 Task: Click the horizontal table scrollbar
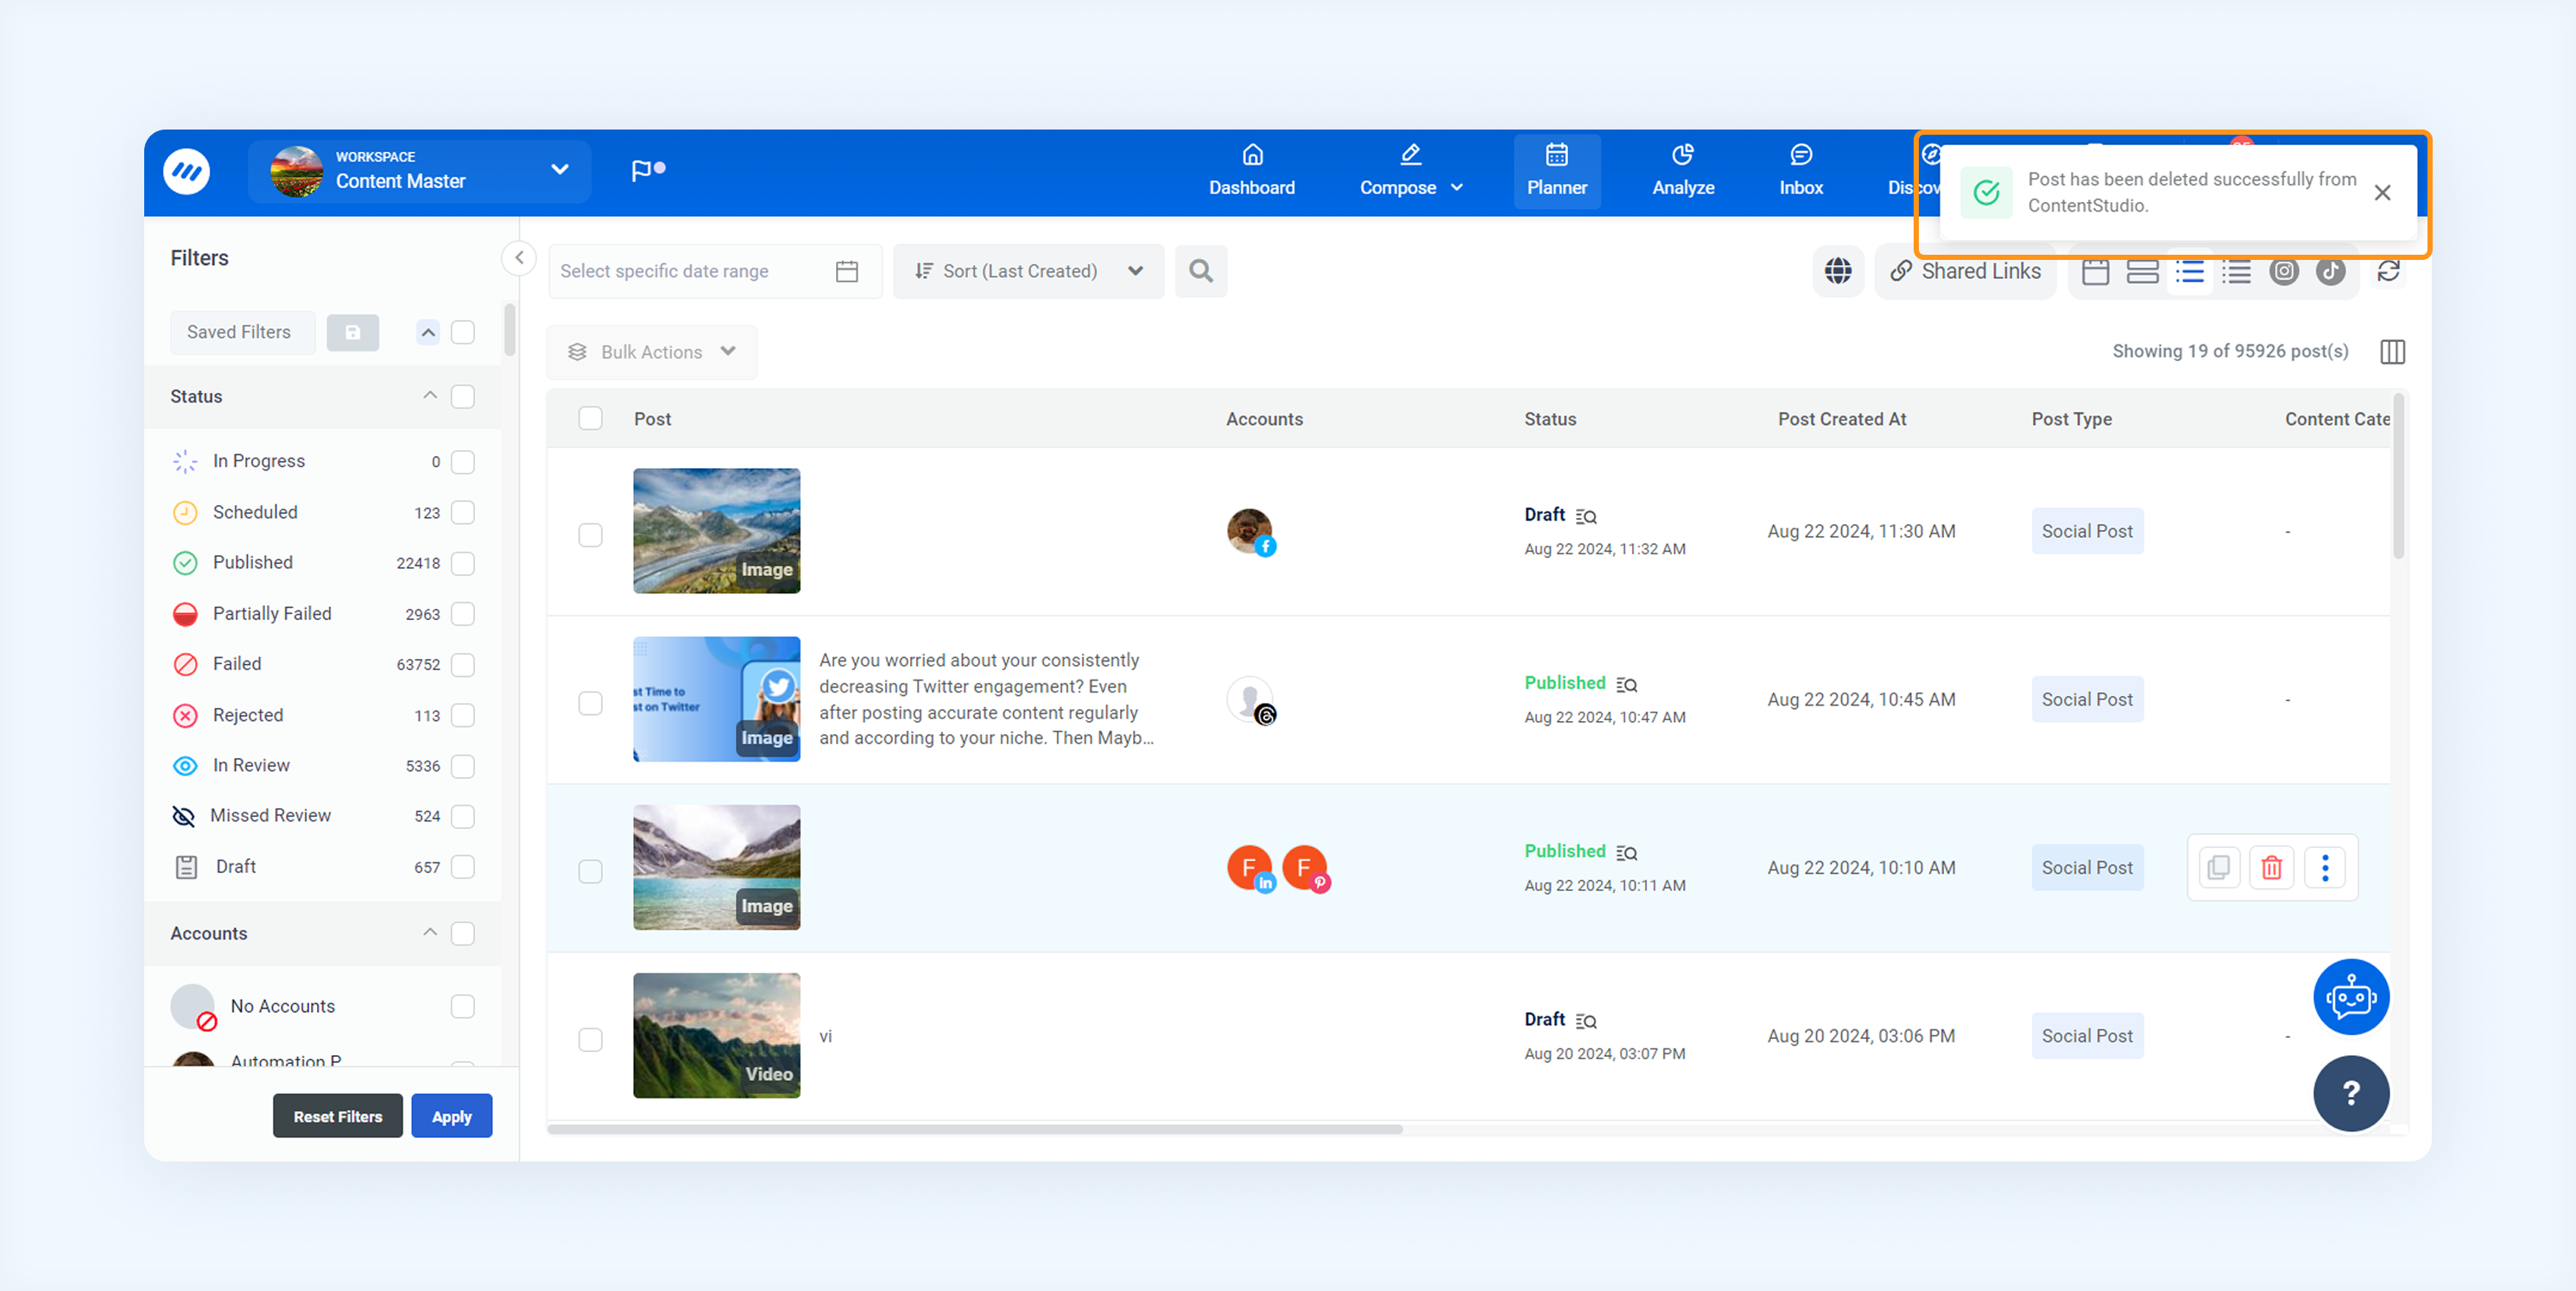pos(975,1129)
